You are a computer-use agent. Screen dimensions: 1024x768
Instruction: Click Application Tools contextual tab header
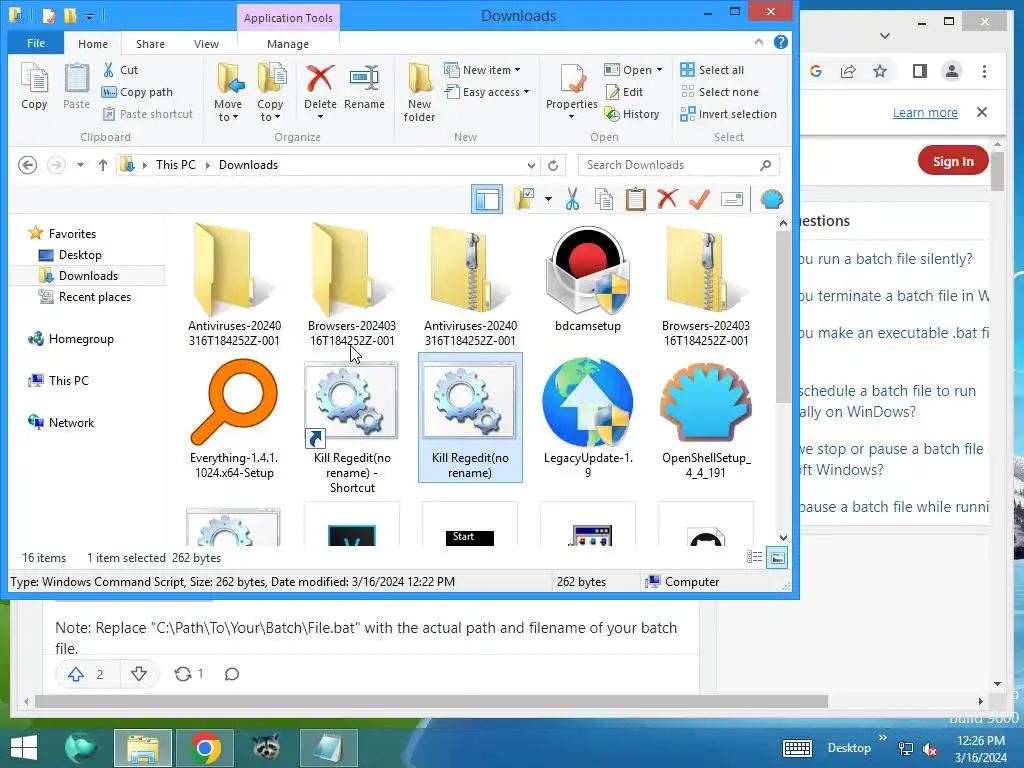pyautogui.click(x=288, y=18)
